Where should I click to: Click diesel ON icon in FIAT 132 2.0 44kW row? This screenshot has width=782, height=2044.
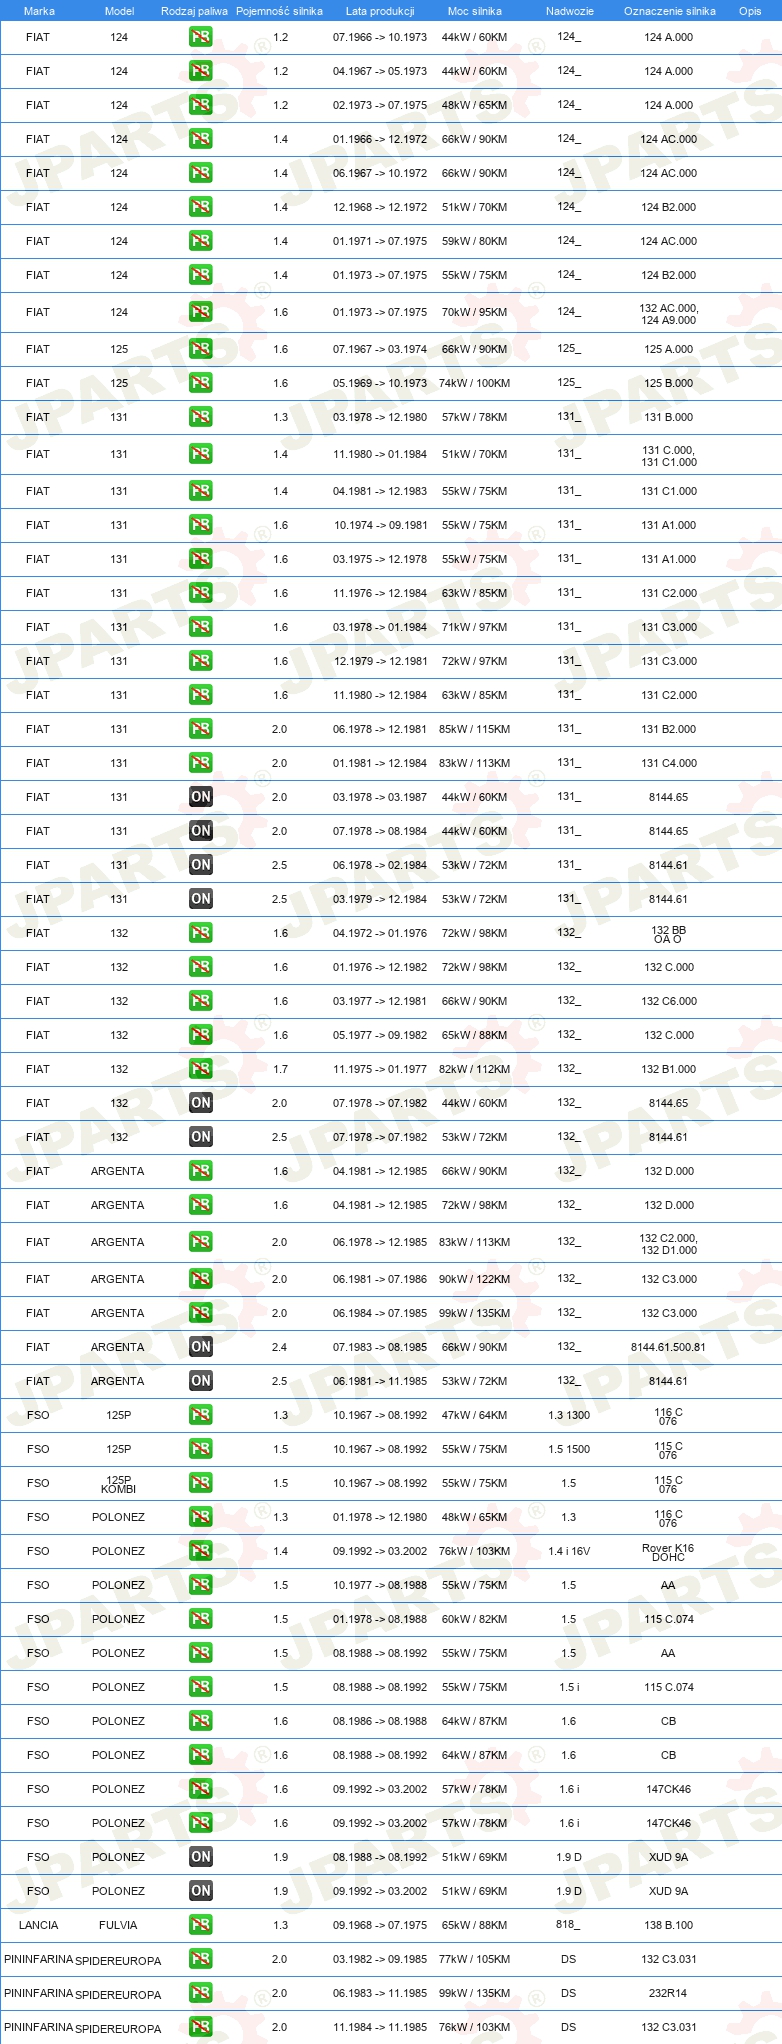[x=201, y=1103]
